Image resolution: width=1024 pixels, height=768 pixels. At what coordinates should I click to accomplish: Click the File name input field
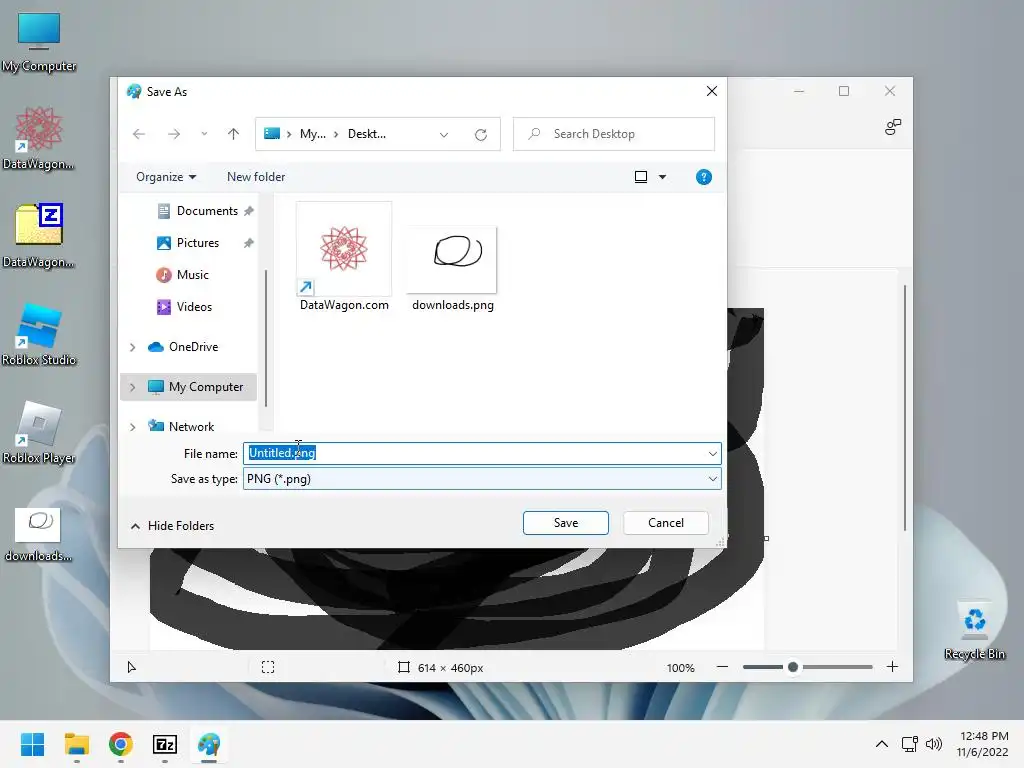click(482, 453)
